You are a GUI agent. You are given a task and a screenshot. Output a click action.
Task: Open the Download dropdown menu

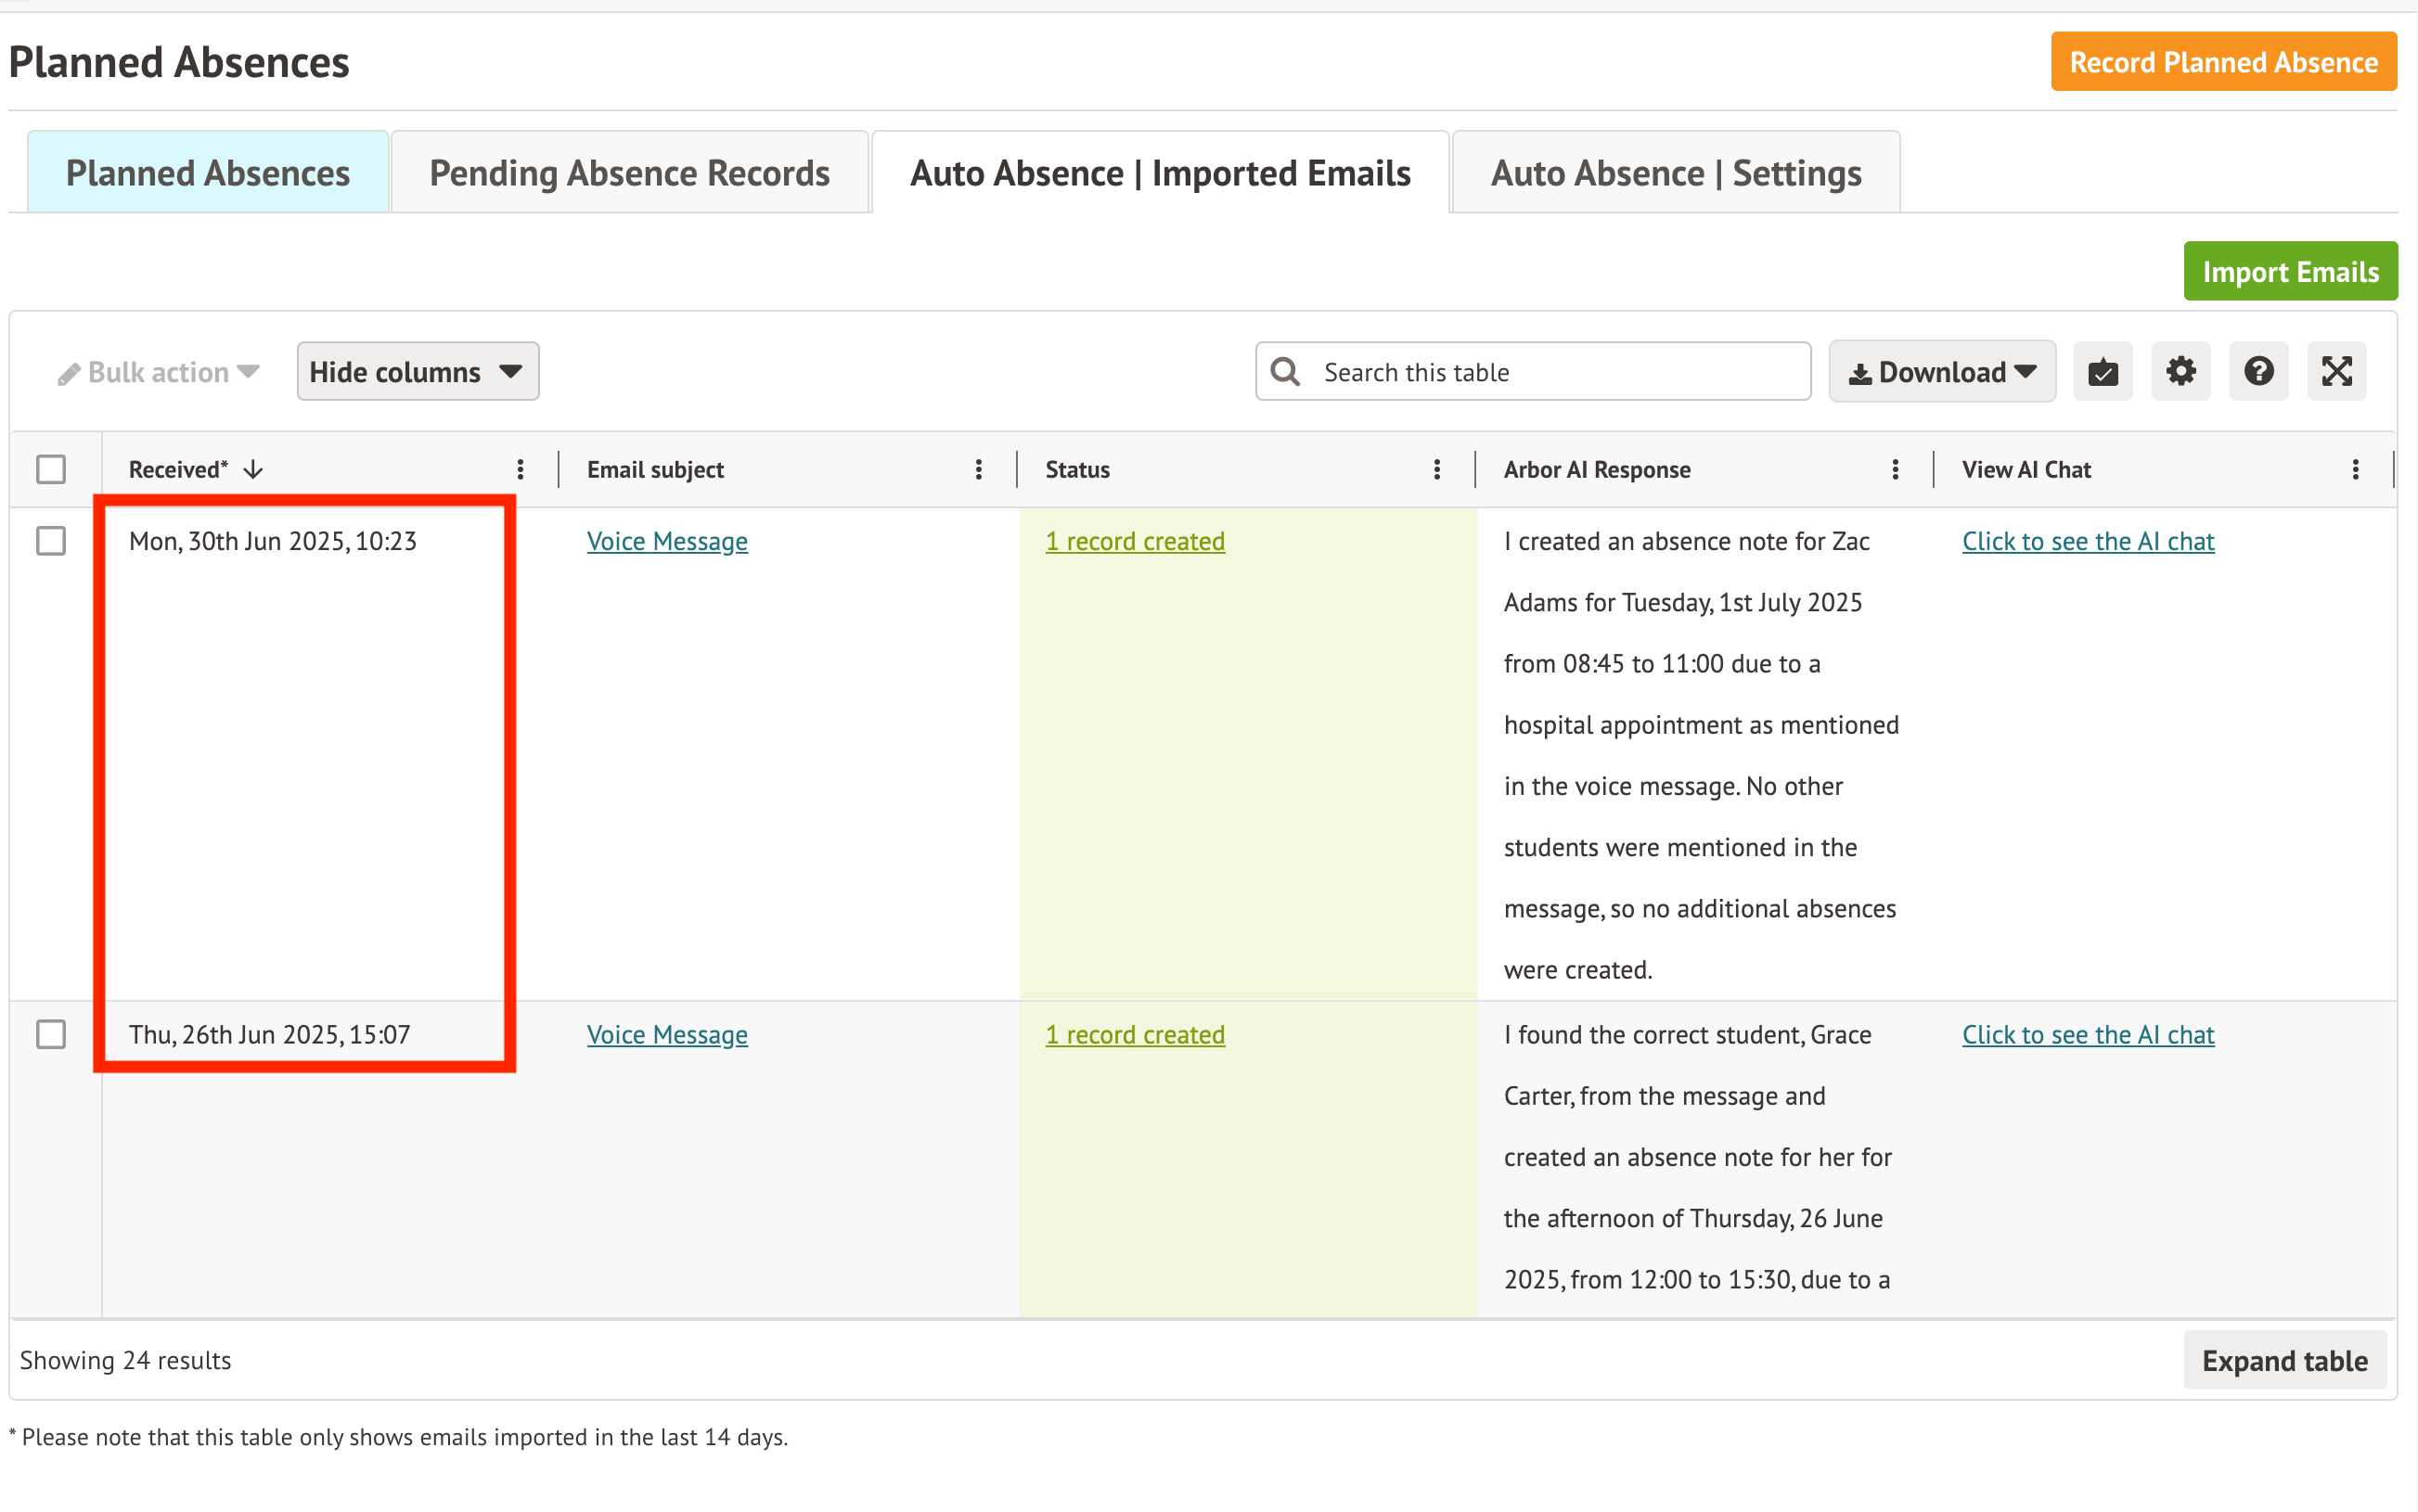[x=1941, y=372]
